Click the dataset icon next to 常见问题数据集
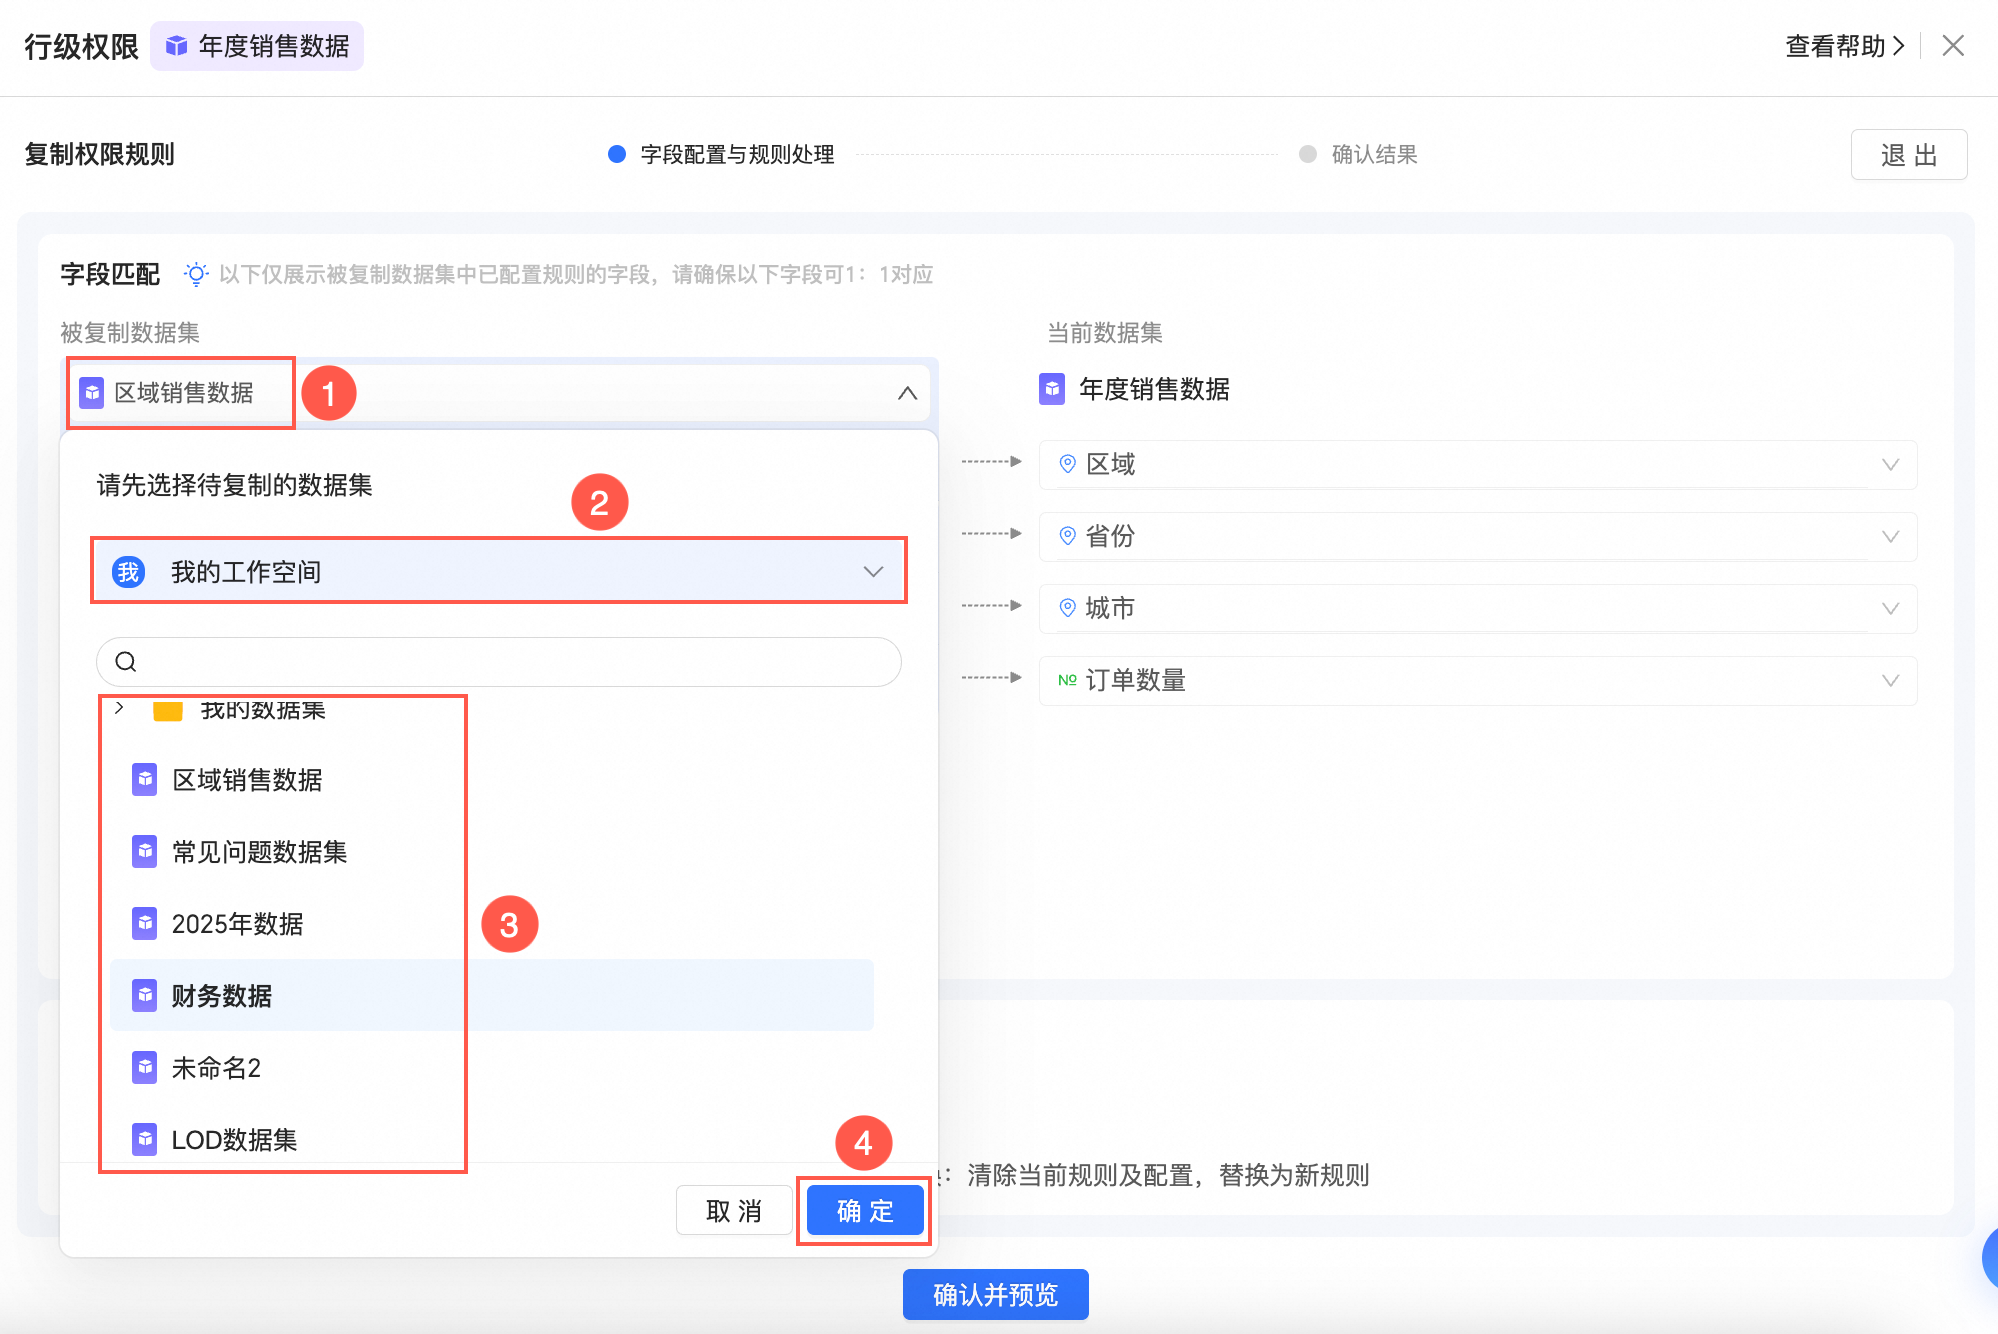The width and height of the screenshot is (1998, 1334). pyautogui.click(x=145, y=852)
